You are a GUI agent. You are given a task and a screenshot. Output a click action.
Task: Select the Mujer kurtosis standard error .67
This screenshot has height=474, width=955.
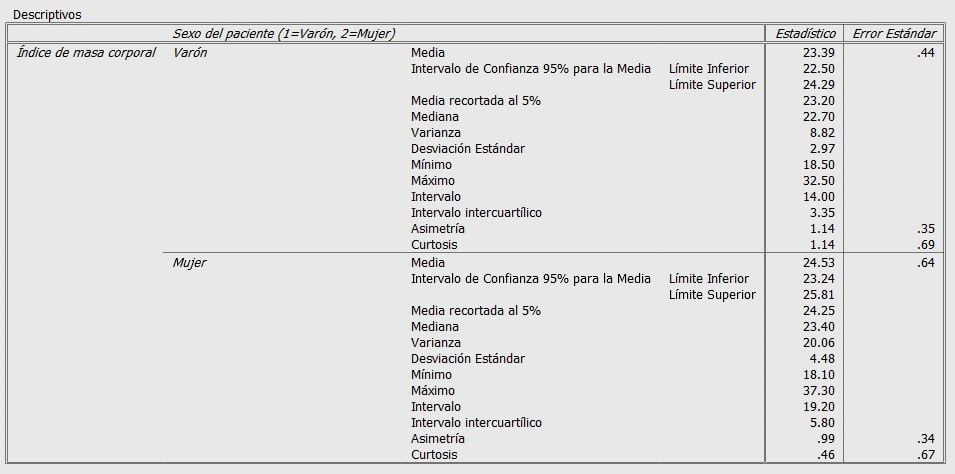[x=925, y=455]
